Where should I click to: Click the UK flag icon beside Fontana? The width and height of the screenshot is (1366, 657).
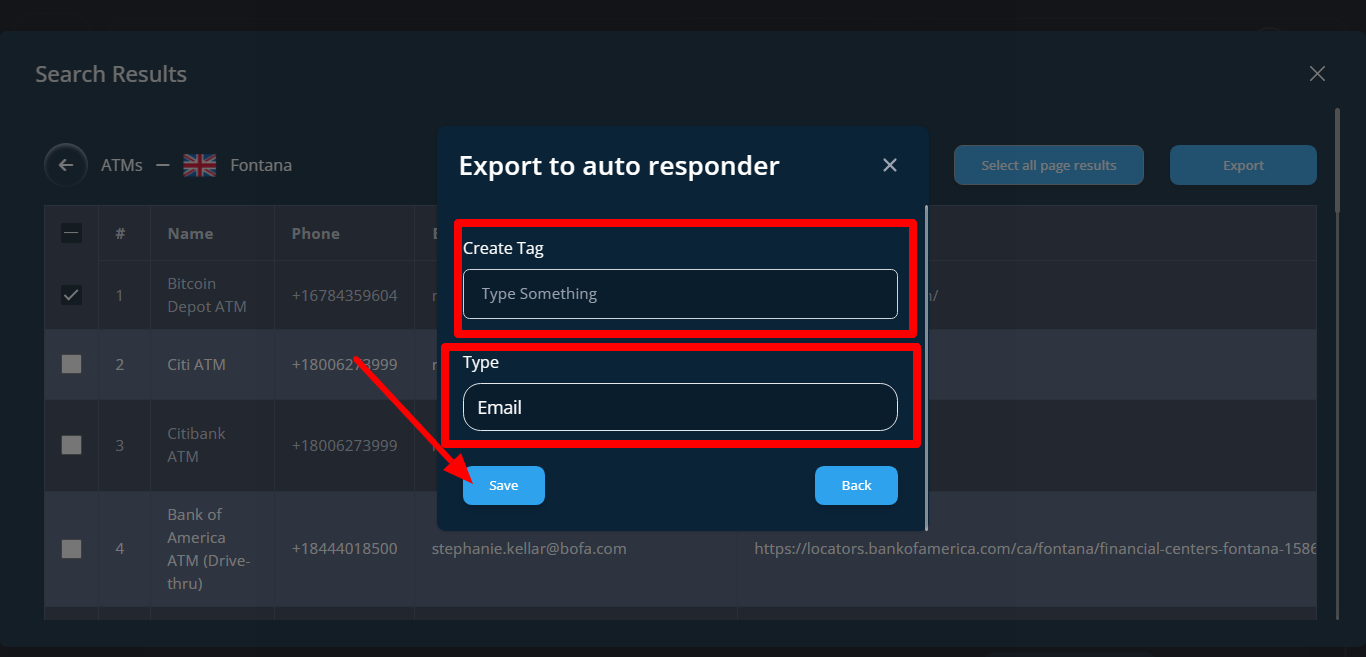[200, 165]
